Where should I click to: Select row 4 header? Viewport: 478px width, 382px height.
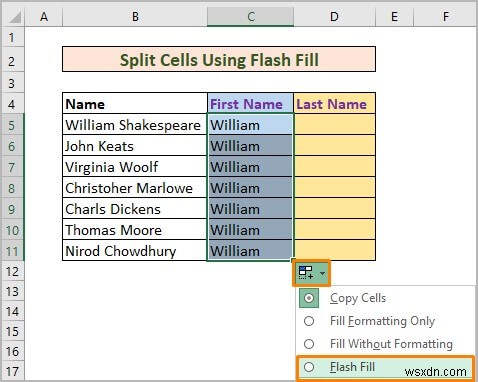tap(13, 104)
